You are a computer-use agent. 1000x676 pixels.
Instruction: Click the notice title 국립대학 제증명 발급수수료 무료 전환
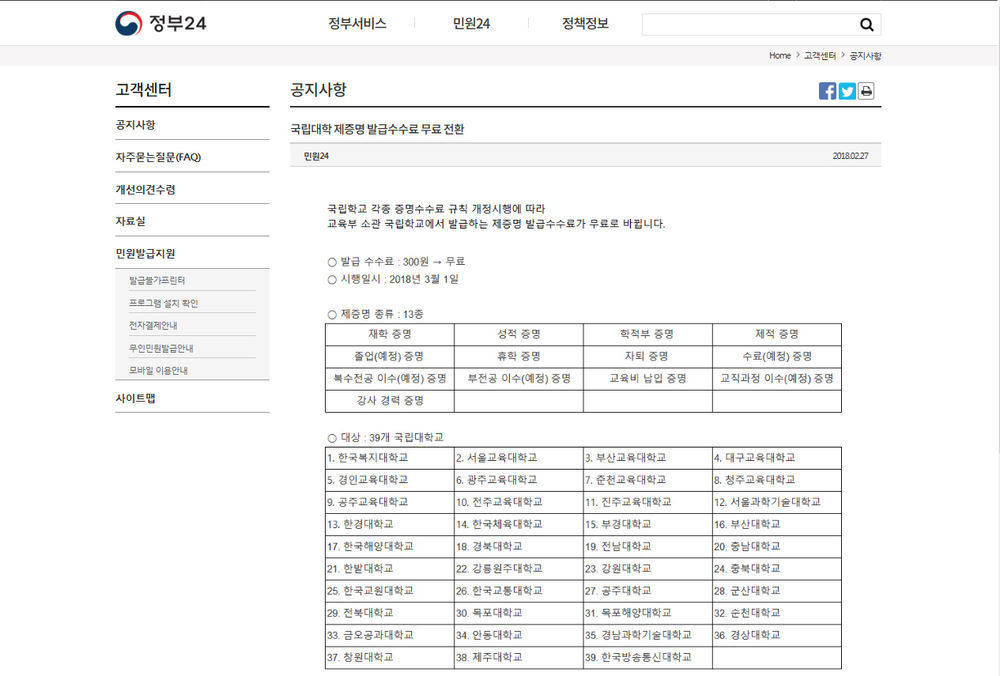[x=377, y=129]
